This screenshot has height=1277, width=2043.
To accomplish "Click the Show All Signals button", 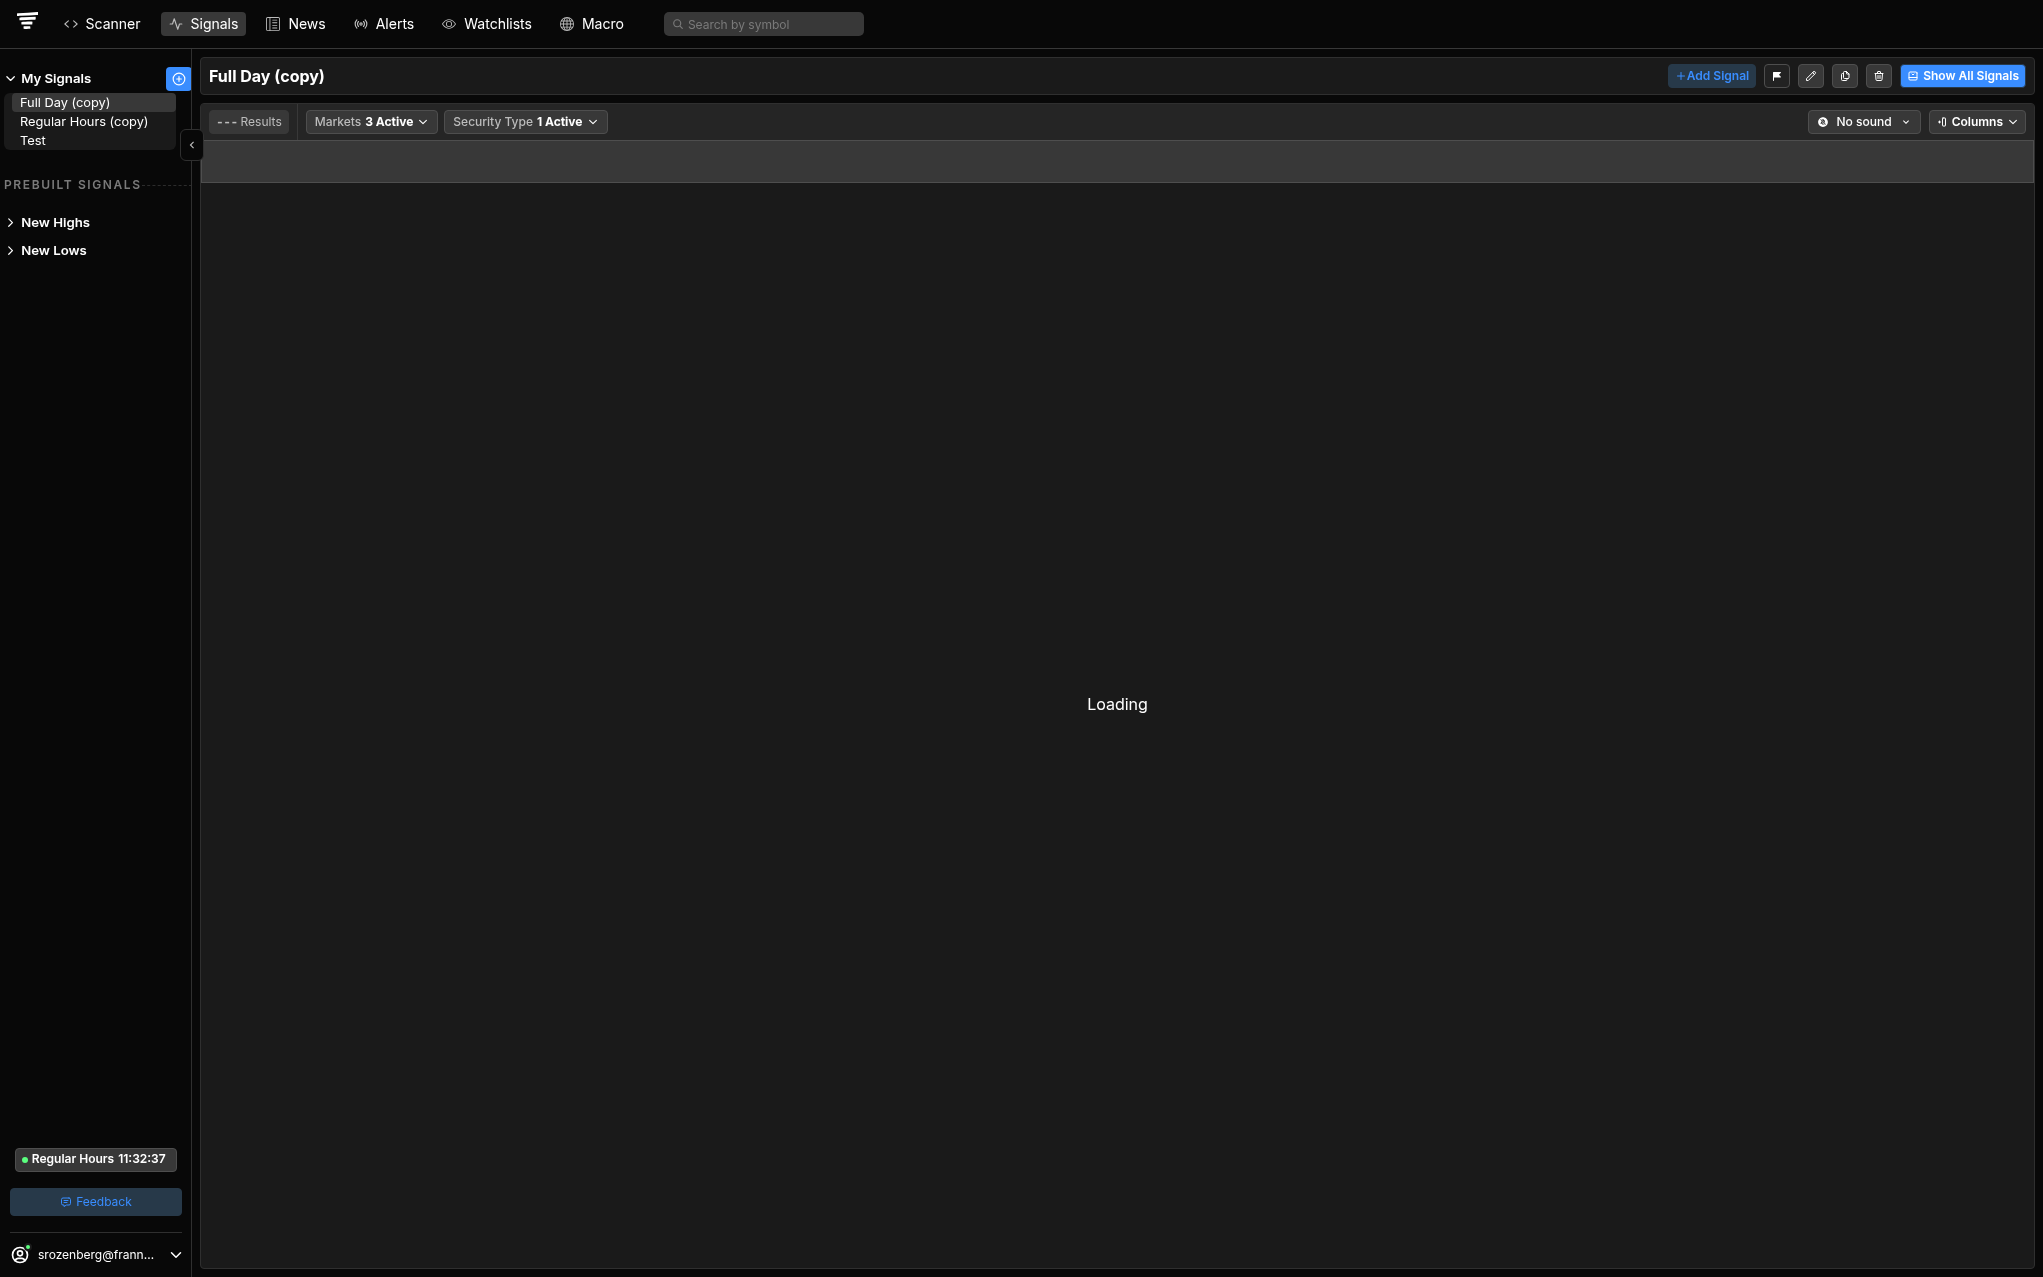I will coord(1962,76).
